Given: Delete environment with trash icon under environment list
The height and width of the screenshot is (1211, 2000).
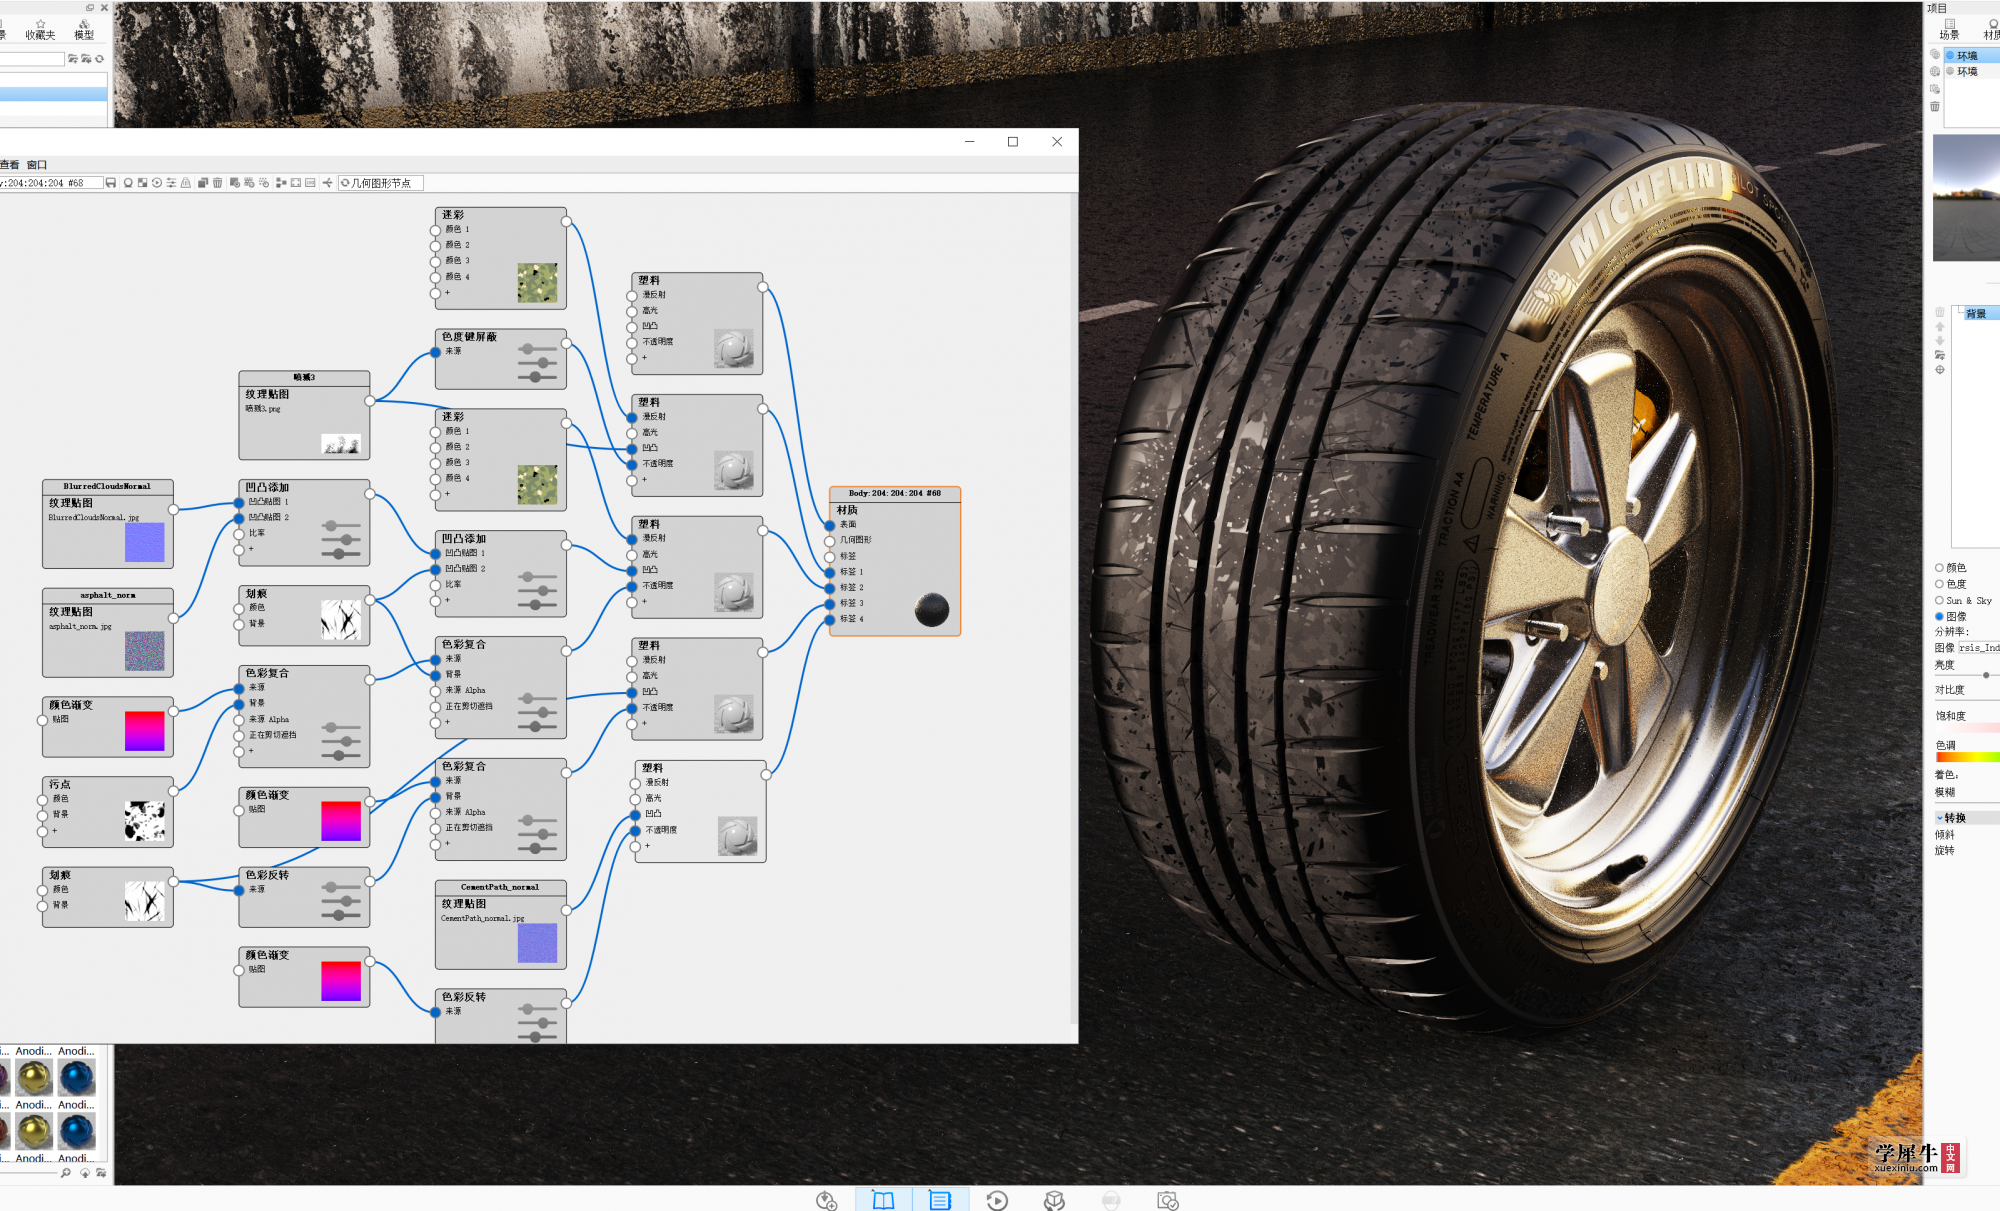Looking at the screenshot, I should pyautogui.click(x=1935, y=106).
